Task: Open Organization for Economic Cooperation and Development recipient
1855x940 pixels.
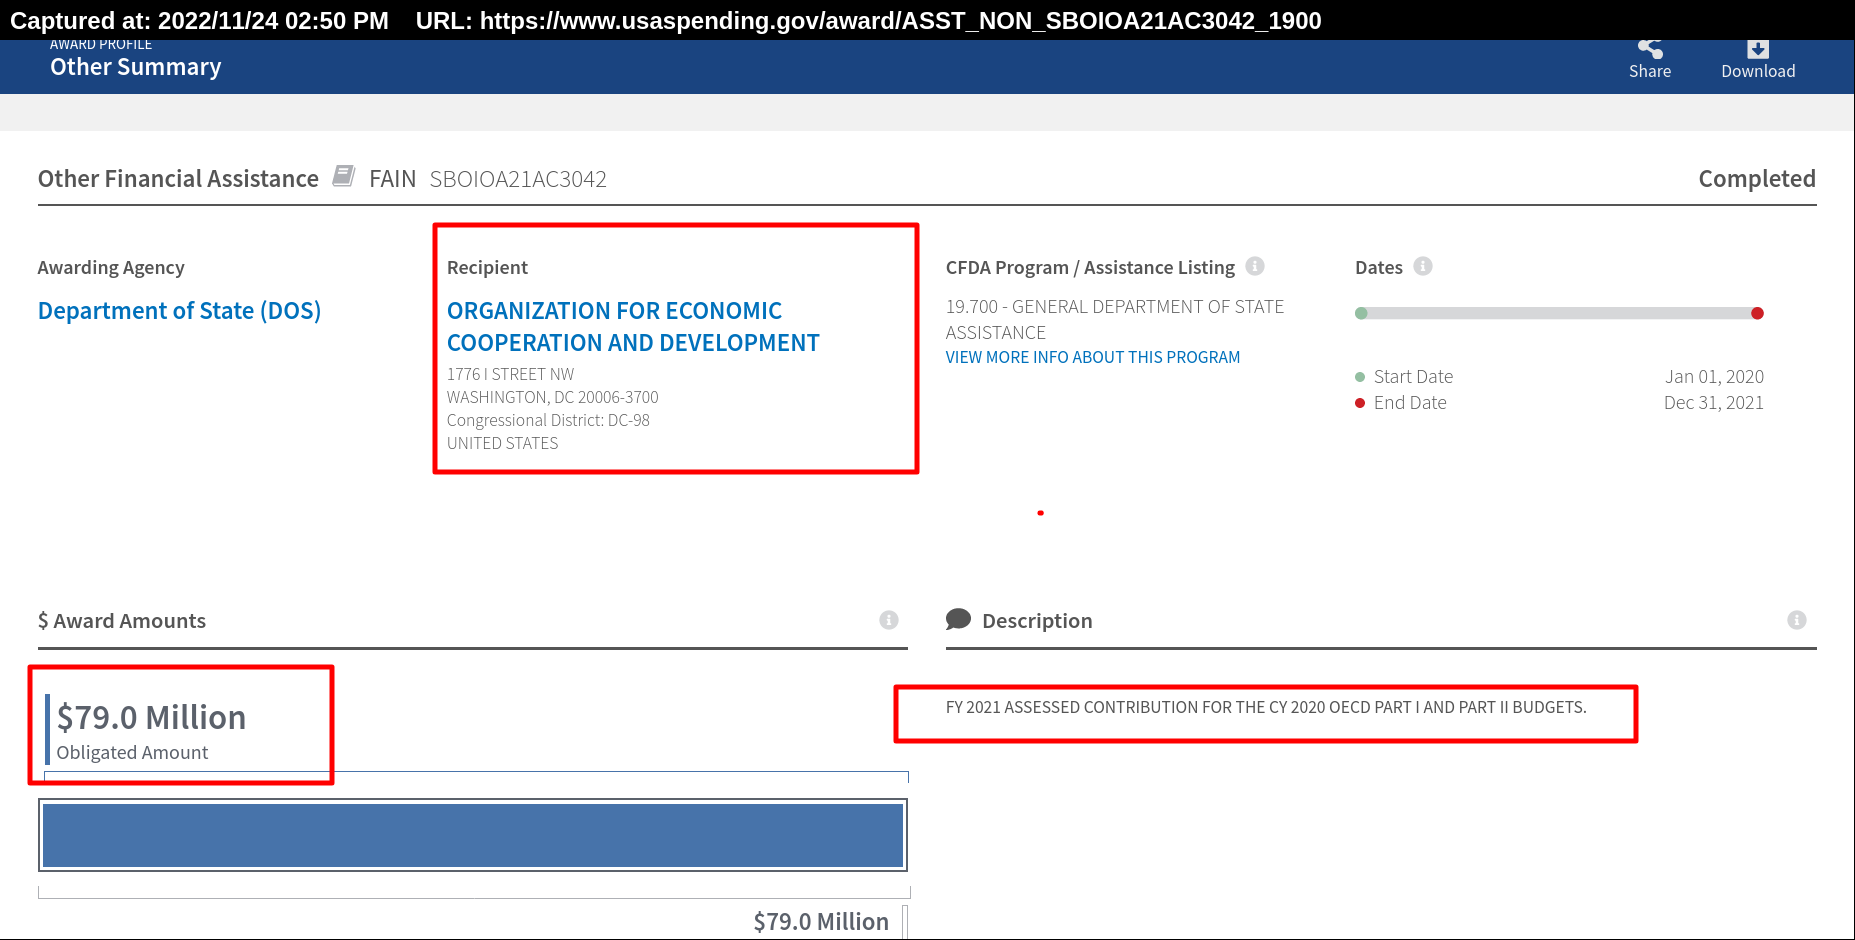Action: 633,327
